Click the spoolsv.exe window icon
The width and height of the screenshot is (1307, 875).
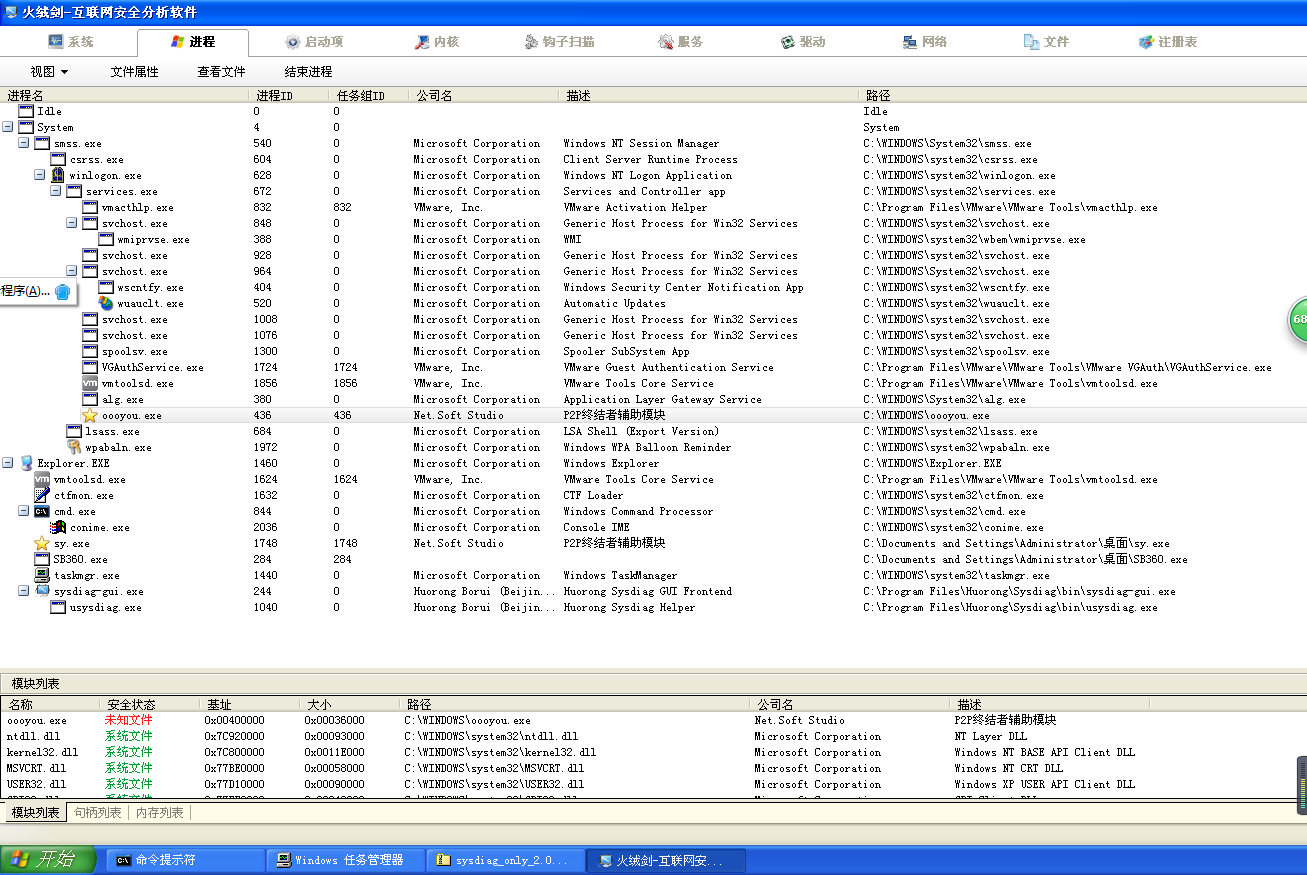coord(90,351)
